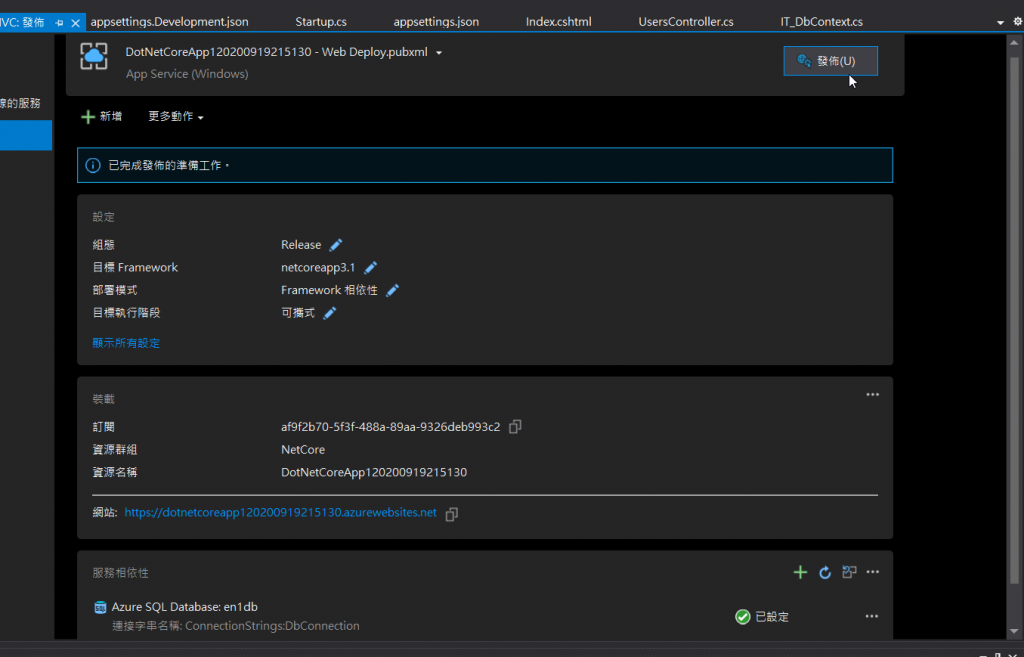The image size is (1024, 657).
Task: Click the resource group value NetCore
Action: pyautogui.click(x=303, y=449)
